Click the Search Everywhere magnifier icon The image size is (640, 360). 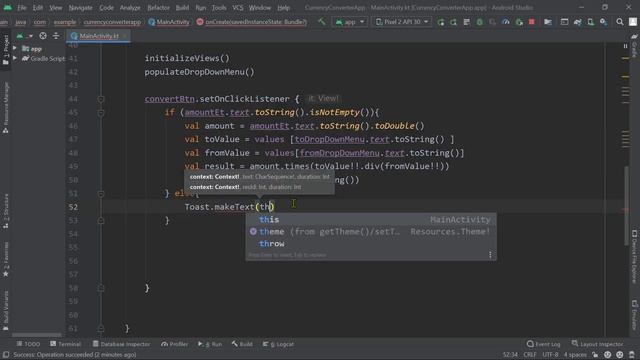click(x=620, y=22)
